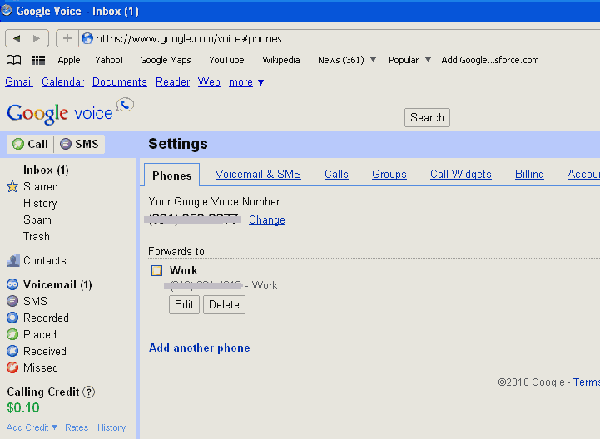
Task: Open the Wikipedia bookmark
Action: (x=281, y=60)
